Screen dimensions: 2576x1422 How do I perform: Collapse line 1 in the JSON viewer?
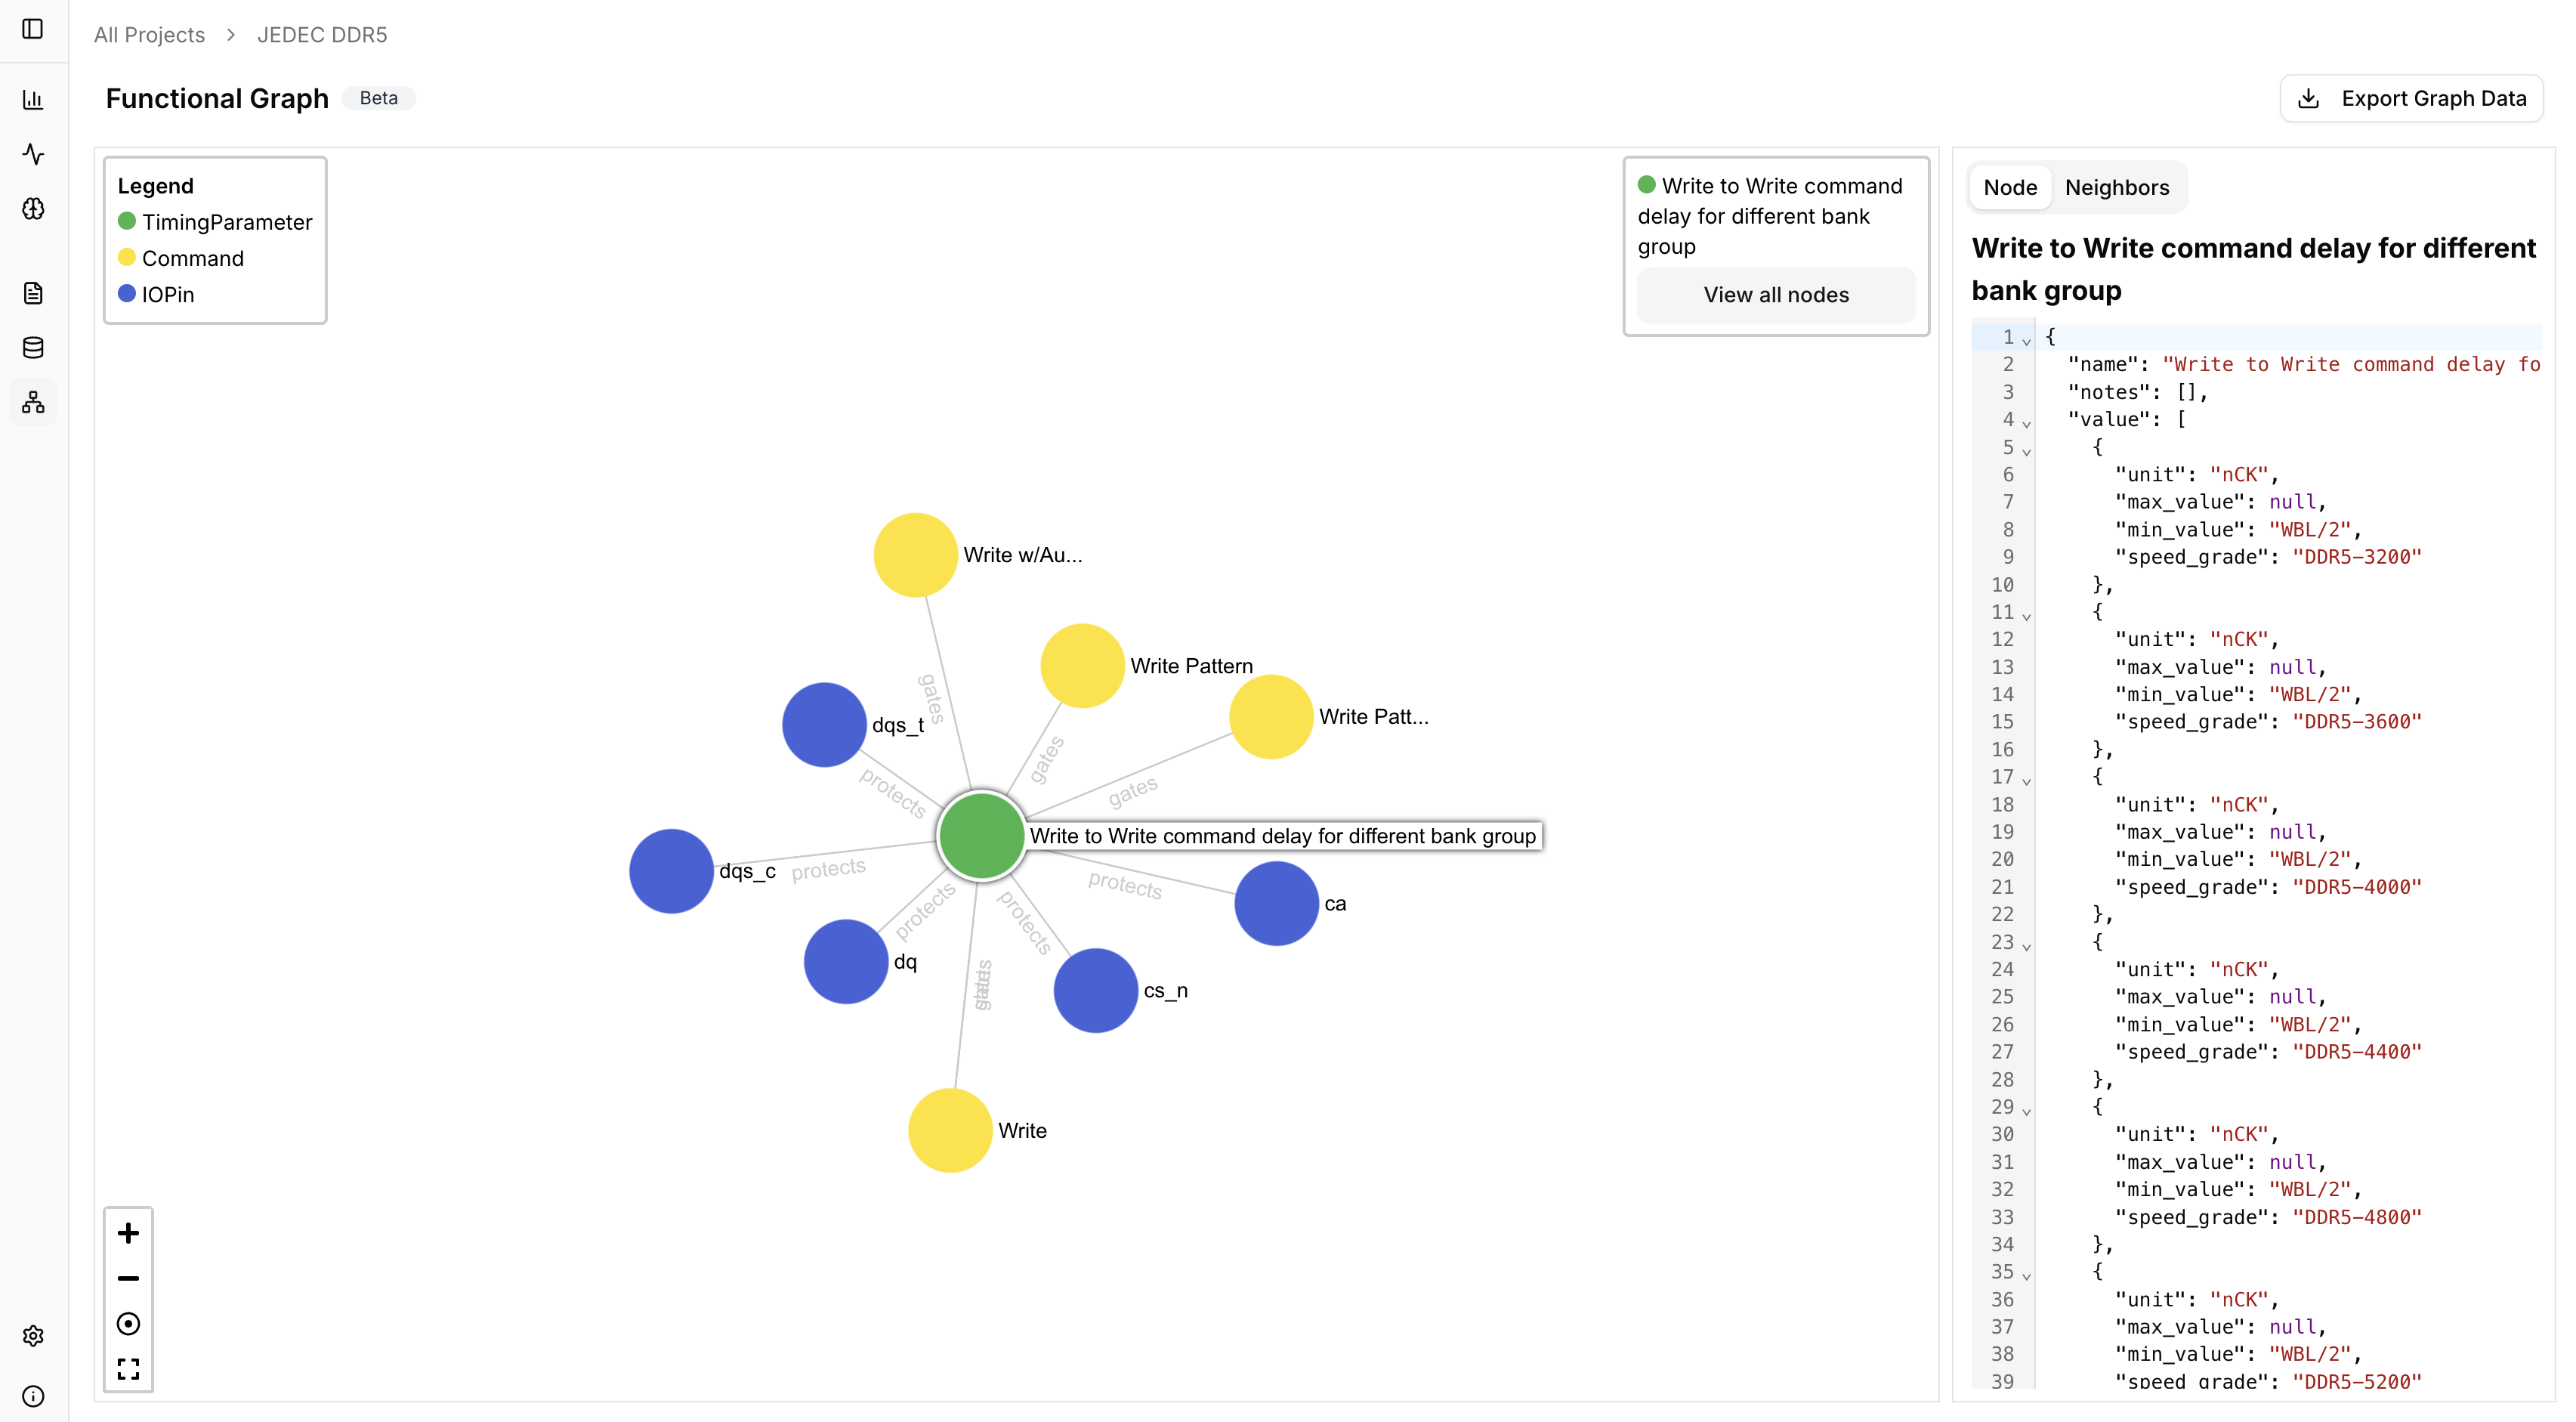[2027, 340]
